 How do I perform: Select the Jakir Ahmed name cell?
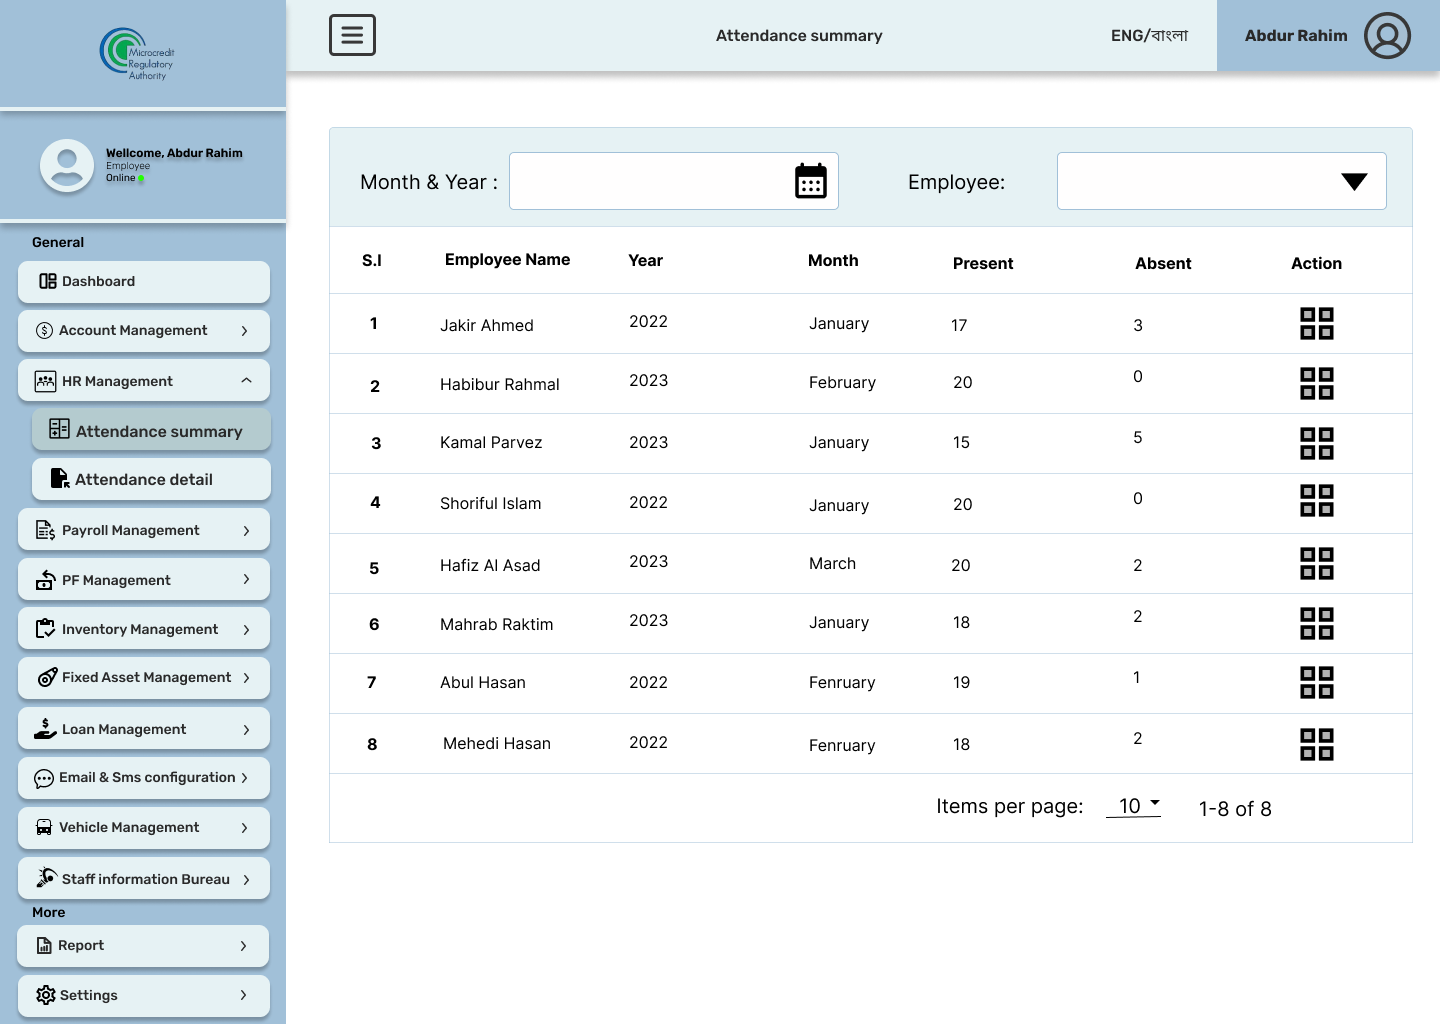tap(487, 325)
